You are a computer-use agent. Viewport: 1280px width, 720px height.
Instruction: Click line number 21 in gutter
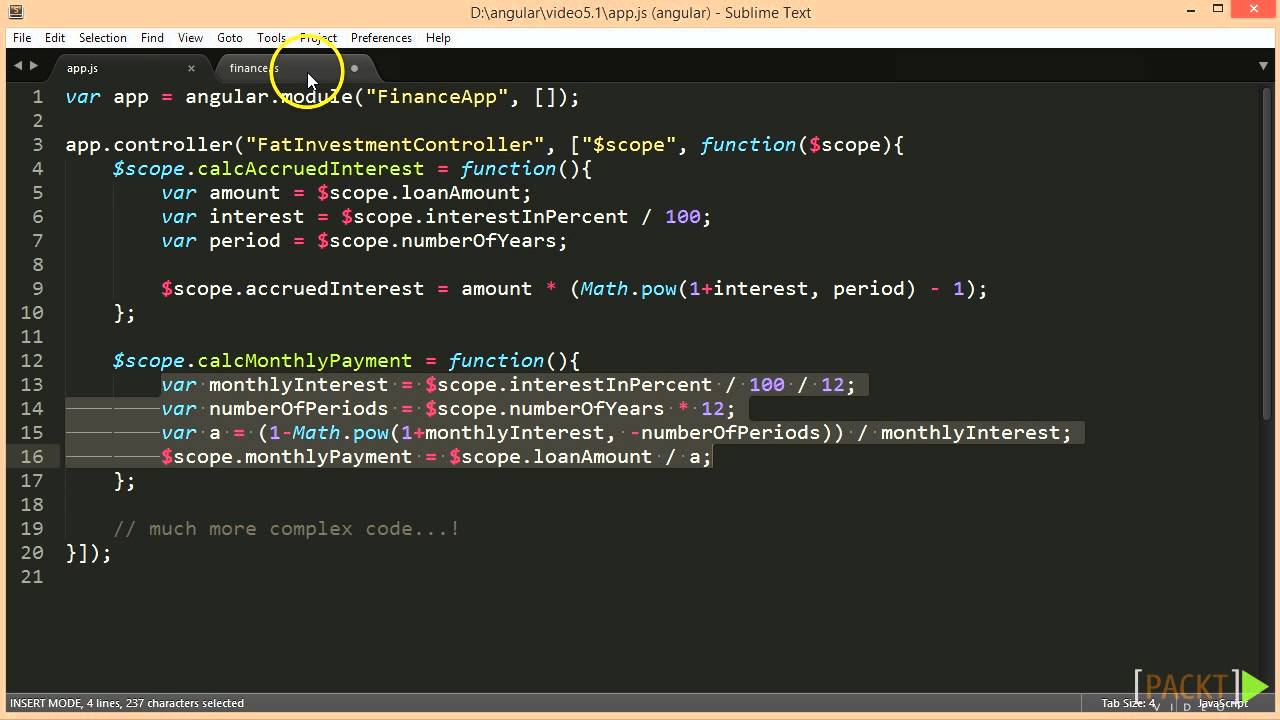pos(32,577)
